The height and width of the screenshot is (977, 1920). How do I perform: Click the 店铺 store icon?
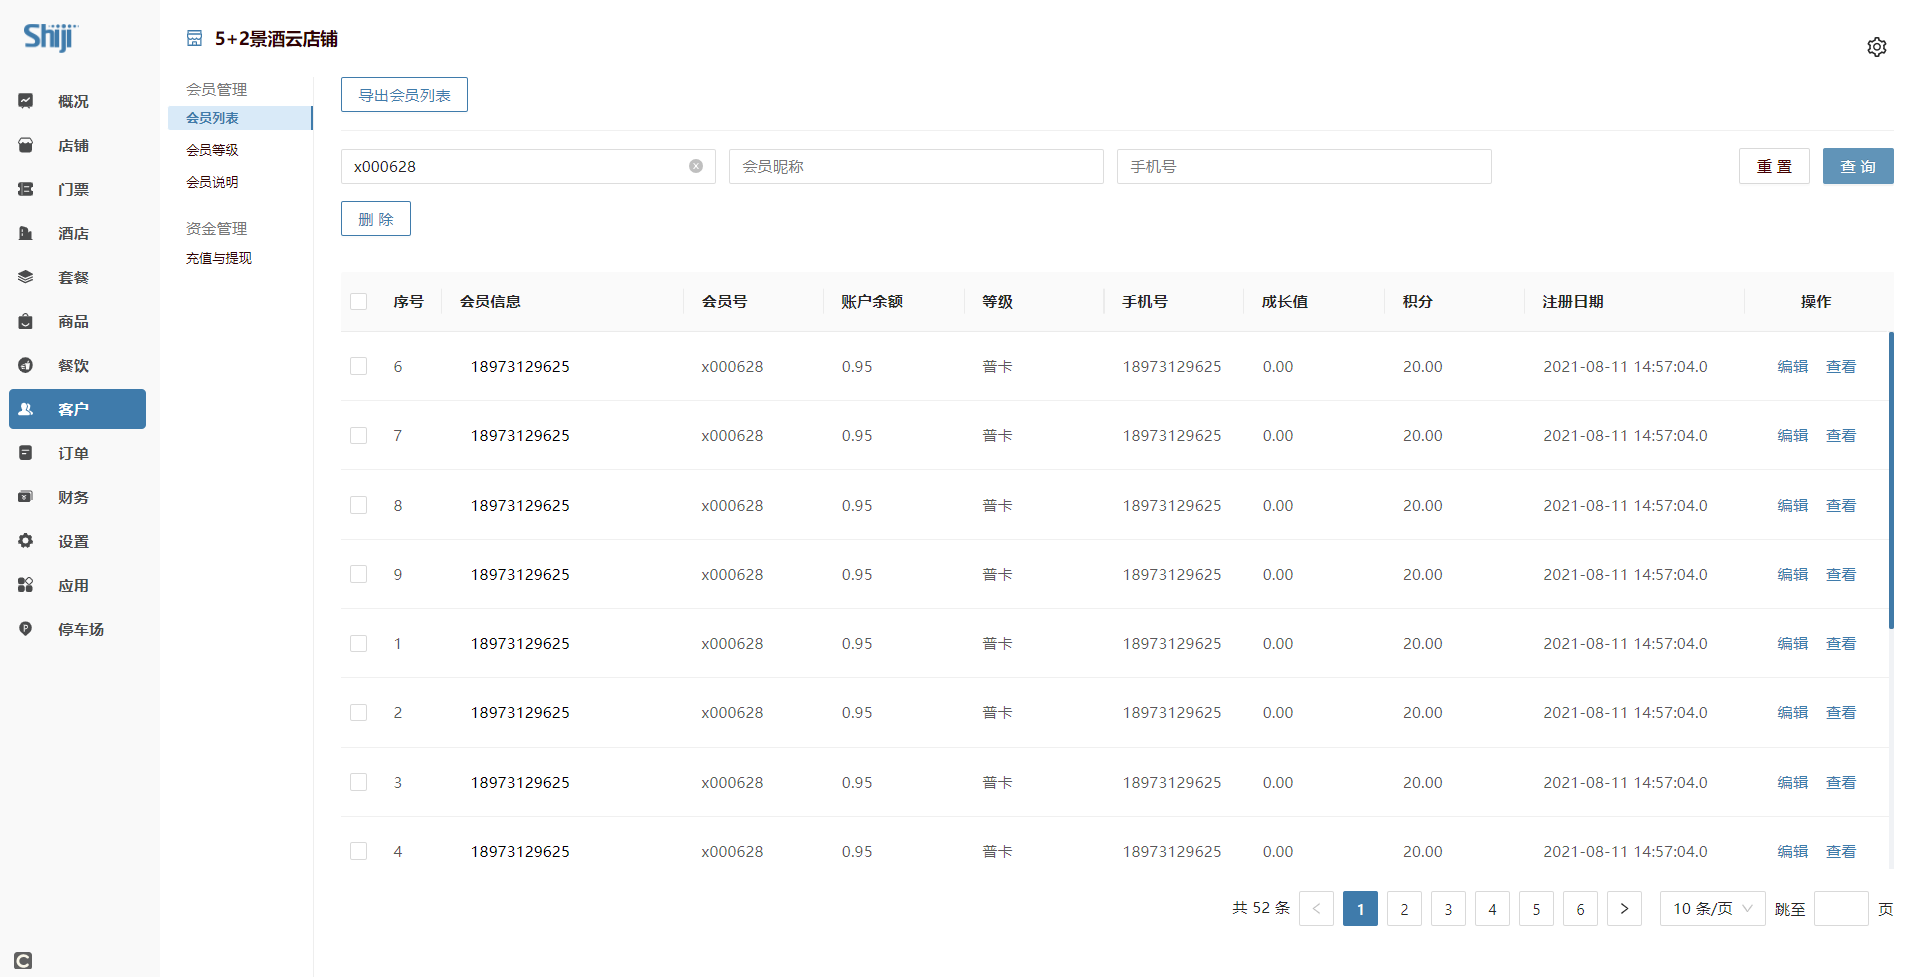[26, 145]
